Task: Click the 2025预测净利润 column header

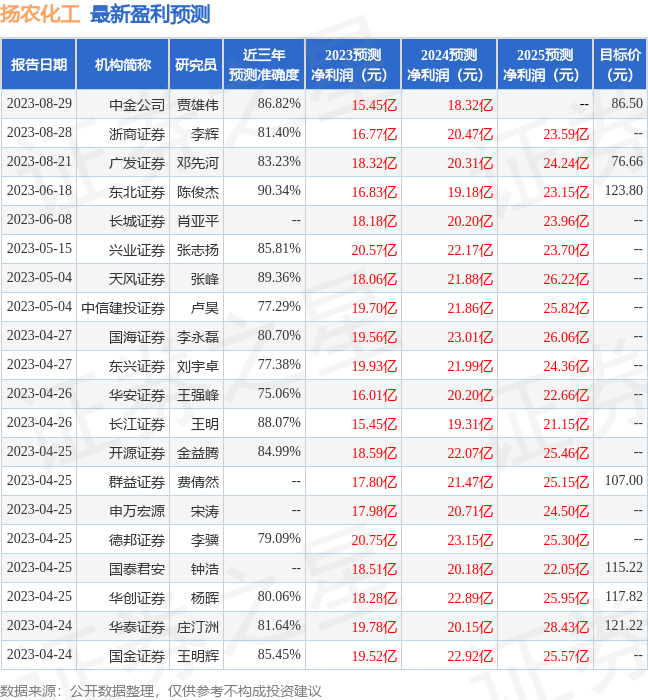Action: click(x=545, y=65)
